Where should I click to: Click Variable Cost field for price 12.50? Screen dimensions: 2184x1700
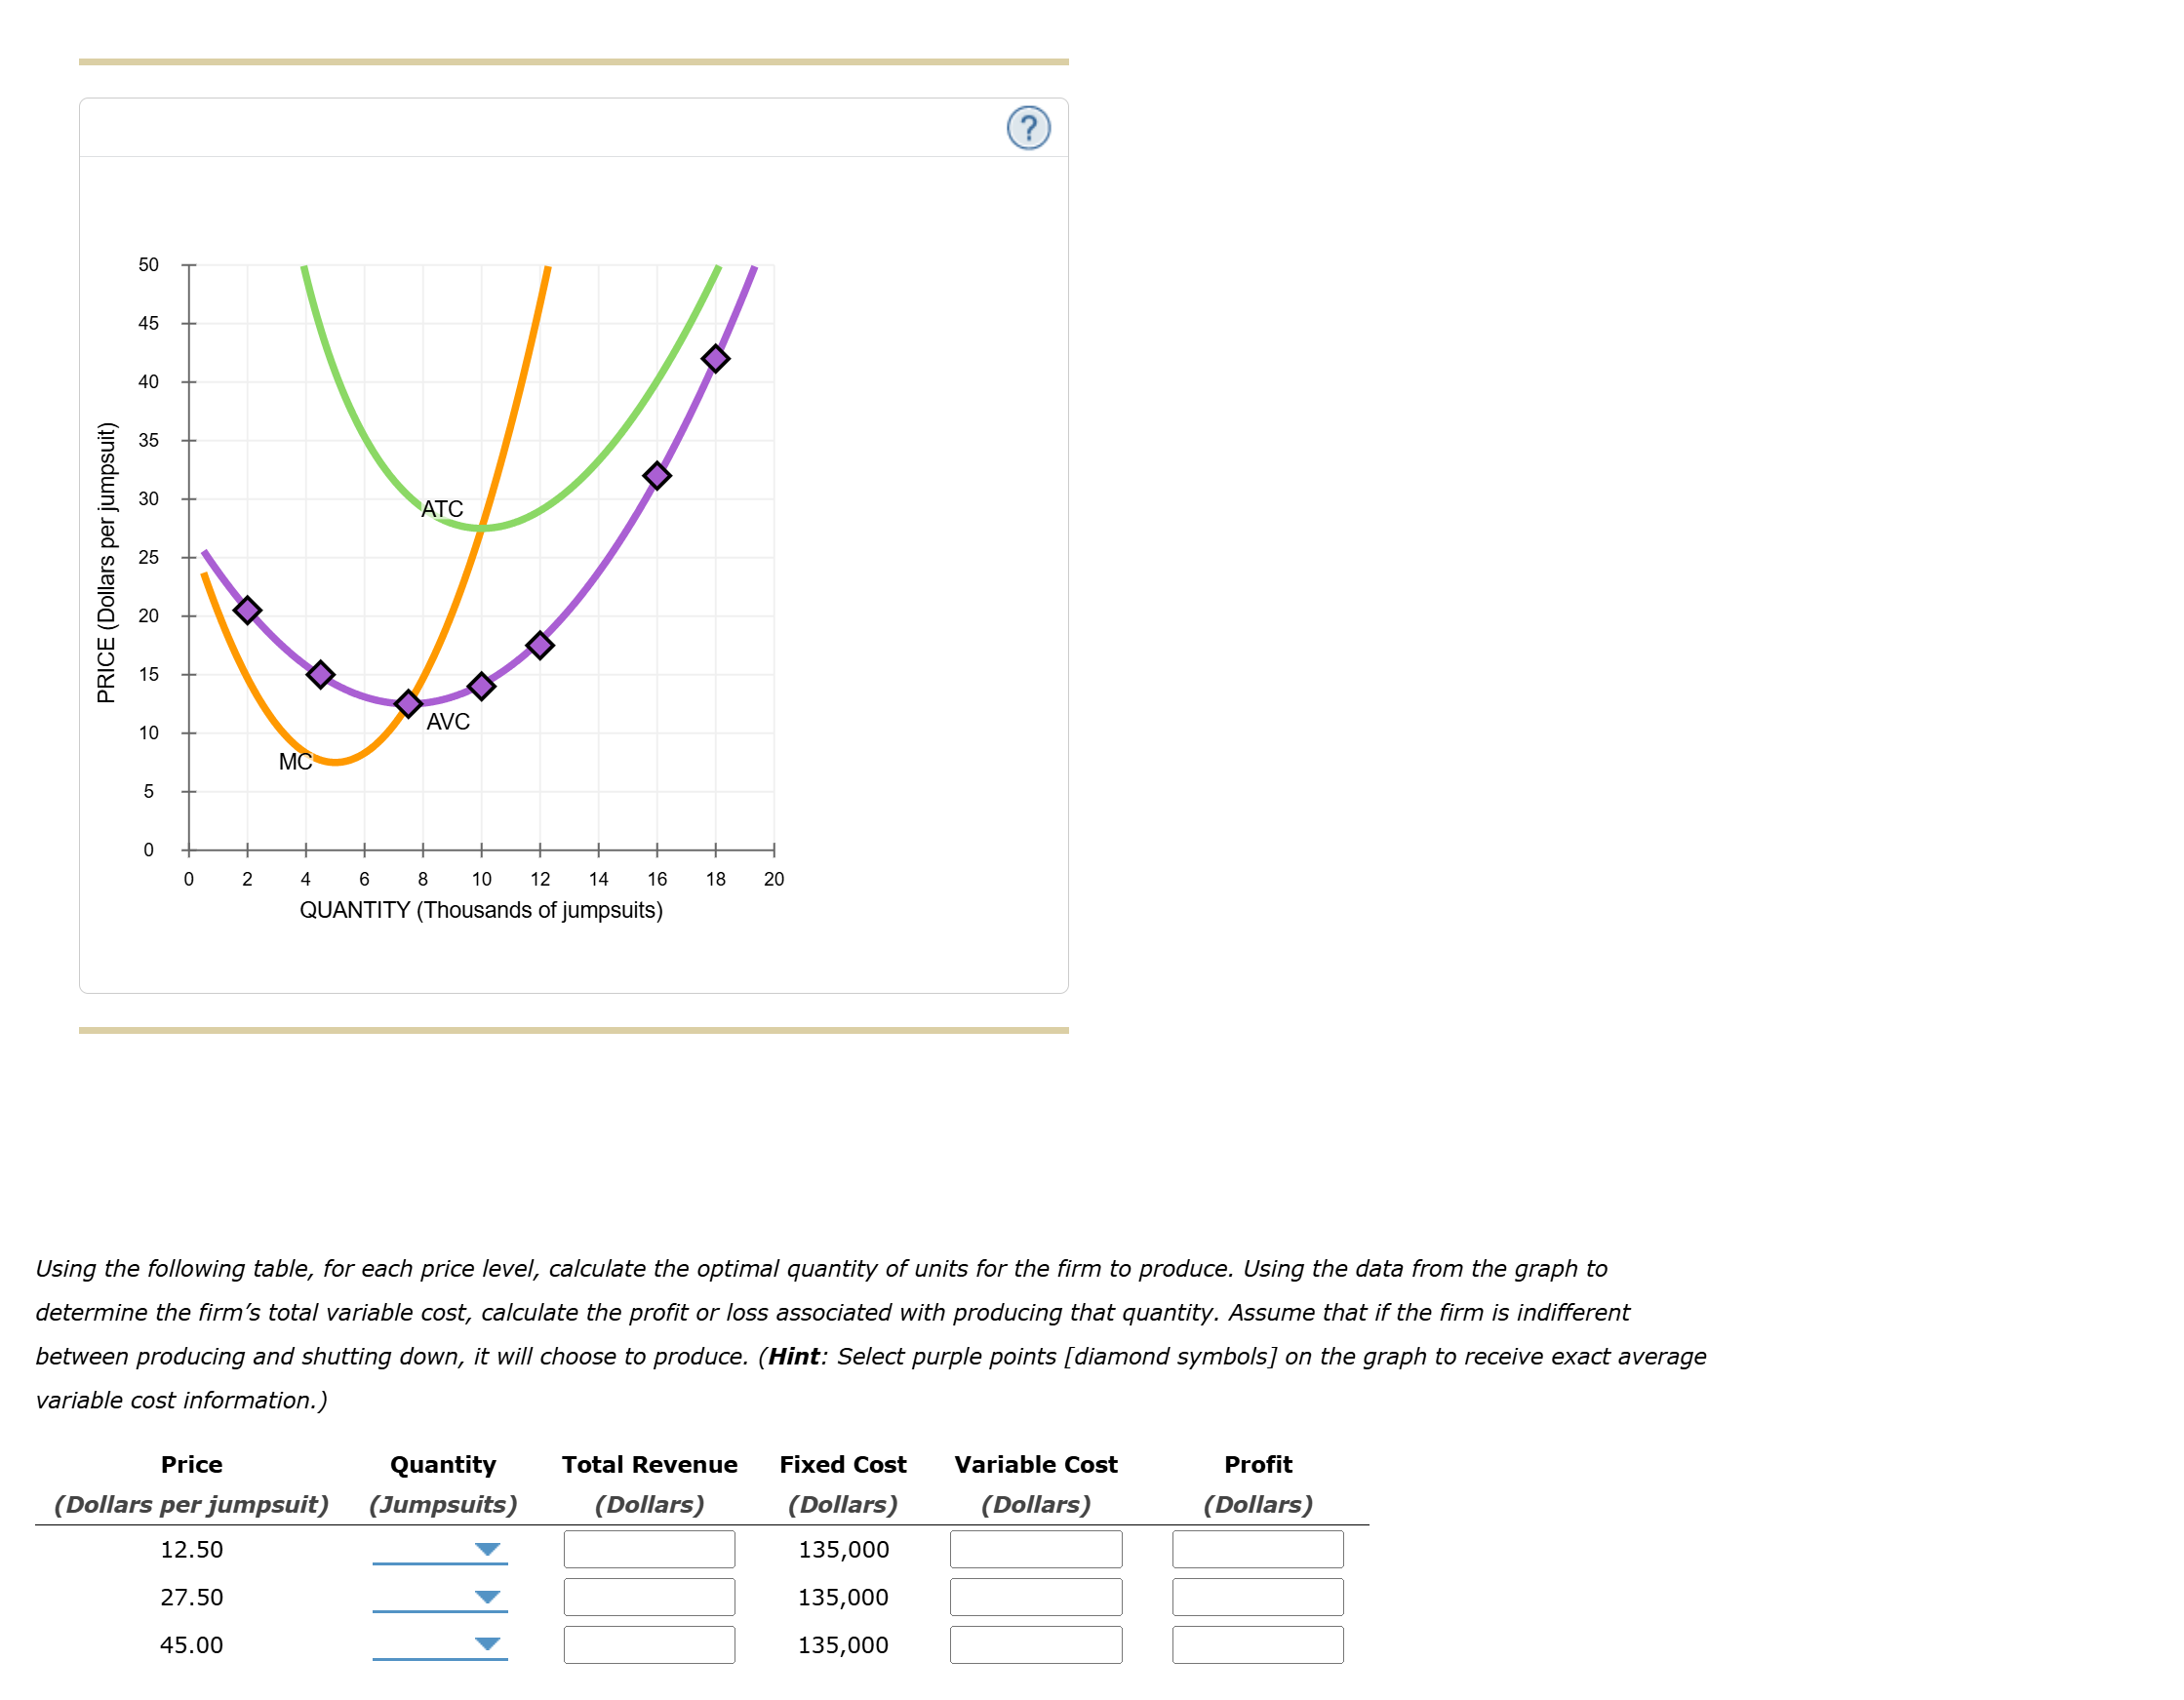click(x=1036, y=1549)
